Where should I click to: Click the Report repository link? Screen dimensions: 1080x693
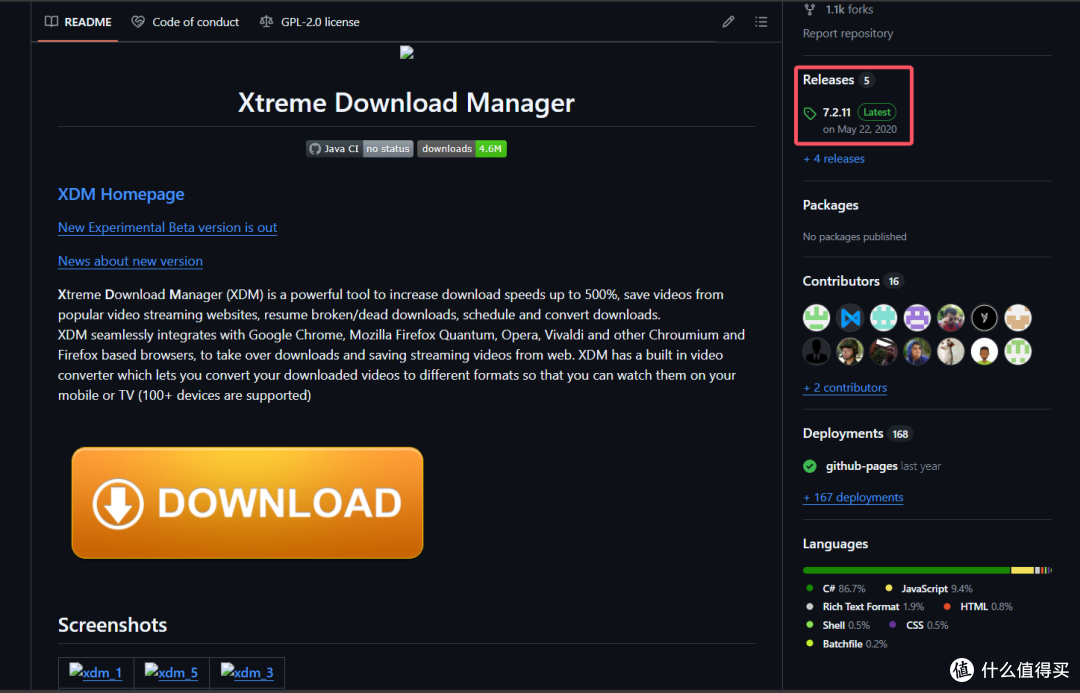(x=848, y=34)
